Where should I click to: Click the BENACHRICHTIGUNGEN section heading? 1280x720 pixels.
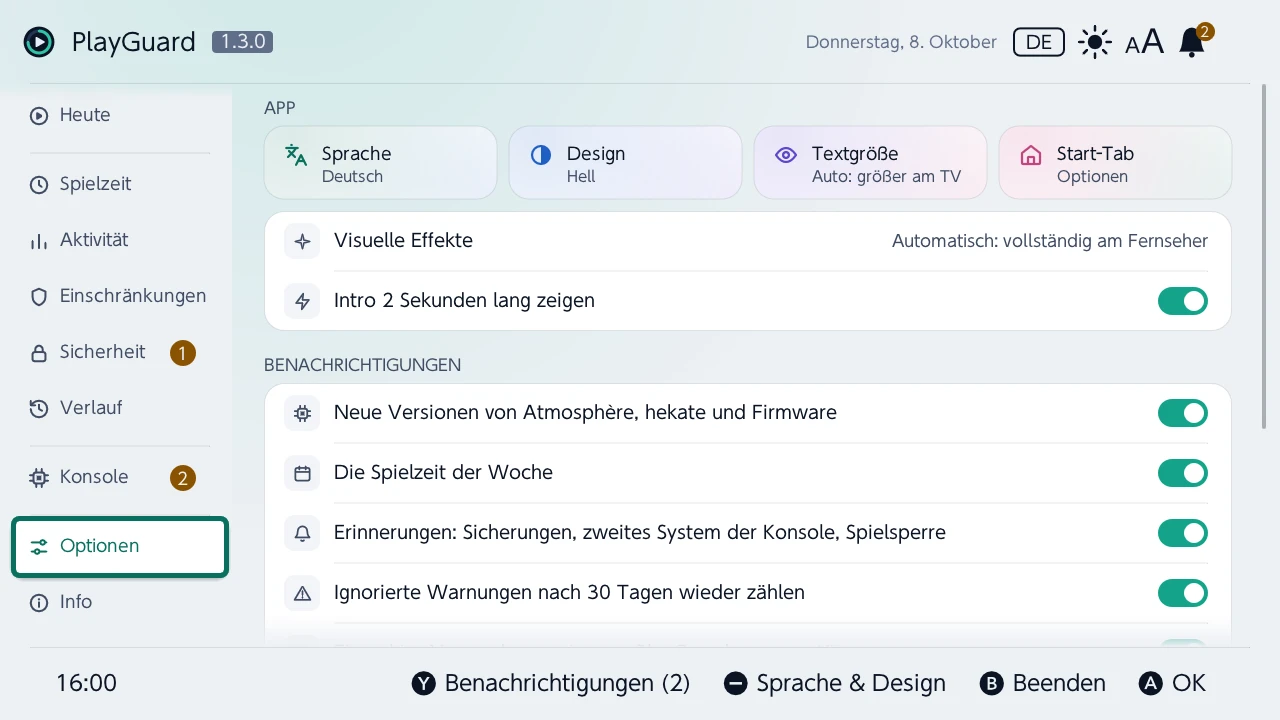tap(362, 365)
